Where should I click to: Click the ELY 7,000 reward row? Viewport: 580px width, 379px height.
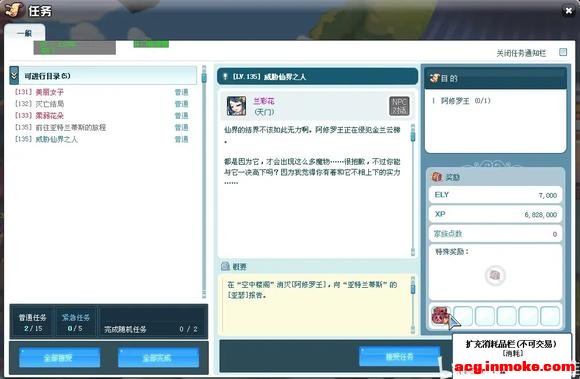[495, 195]
